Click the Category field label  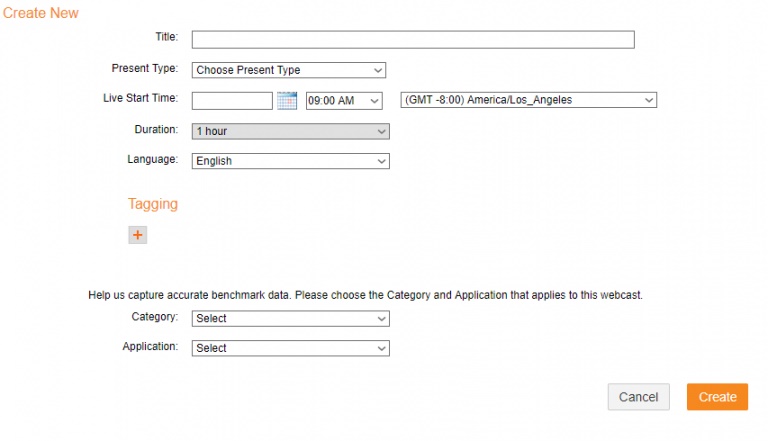click(155, 317)
